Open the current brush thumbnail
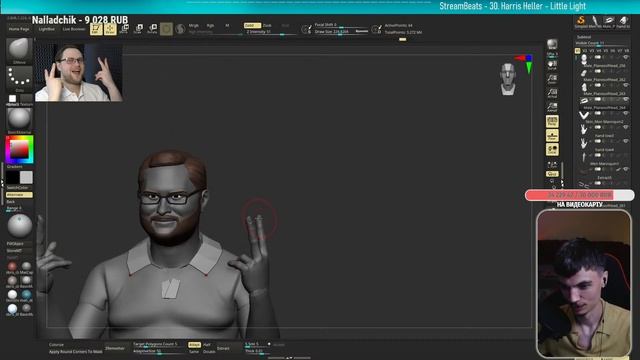640x360 pixels. pyautogui.click(x=19, y=50)
